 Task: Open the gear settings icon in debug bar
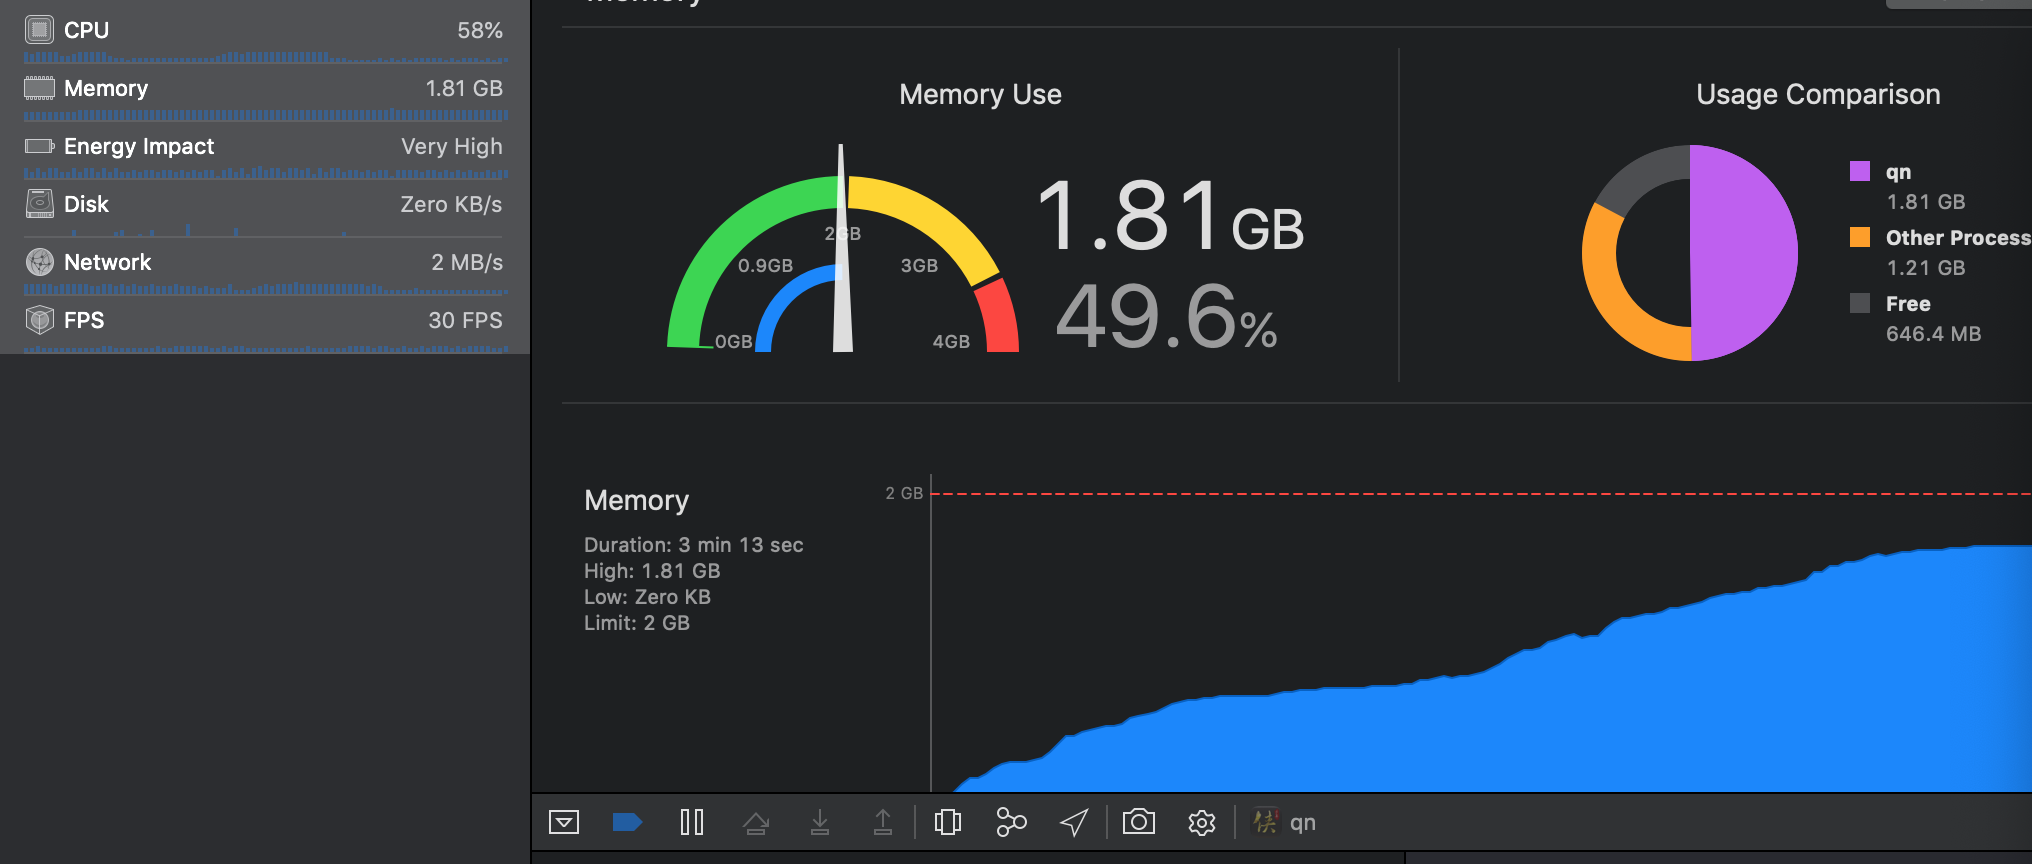pyautogui.click(x=1201, y=822)
